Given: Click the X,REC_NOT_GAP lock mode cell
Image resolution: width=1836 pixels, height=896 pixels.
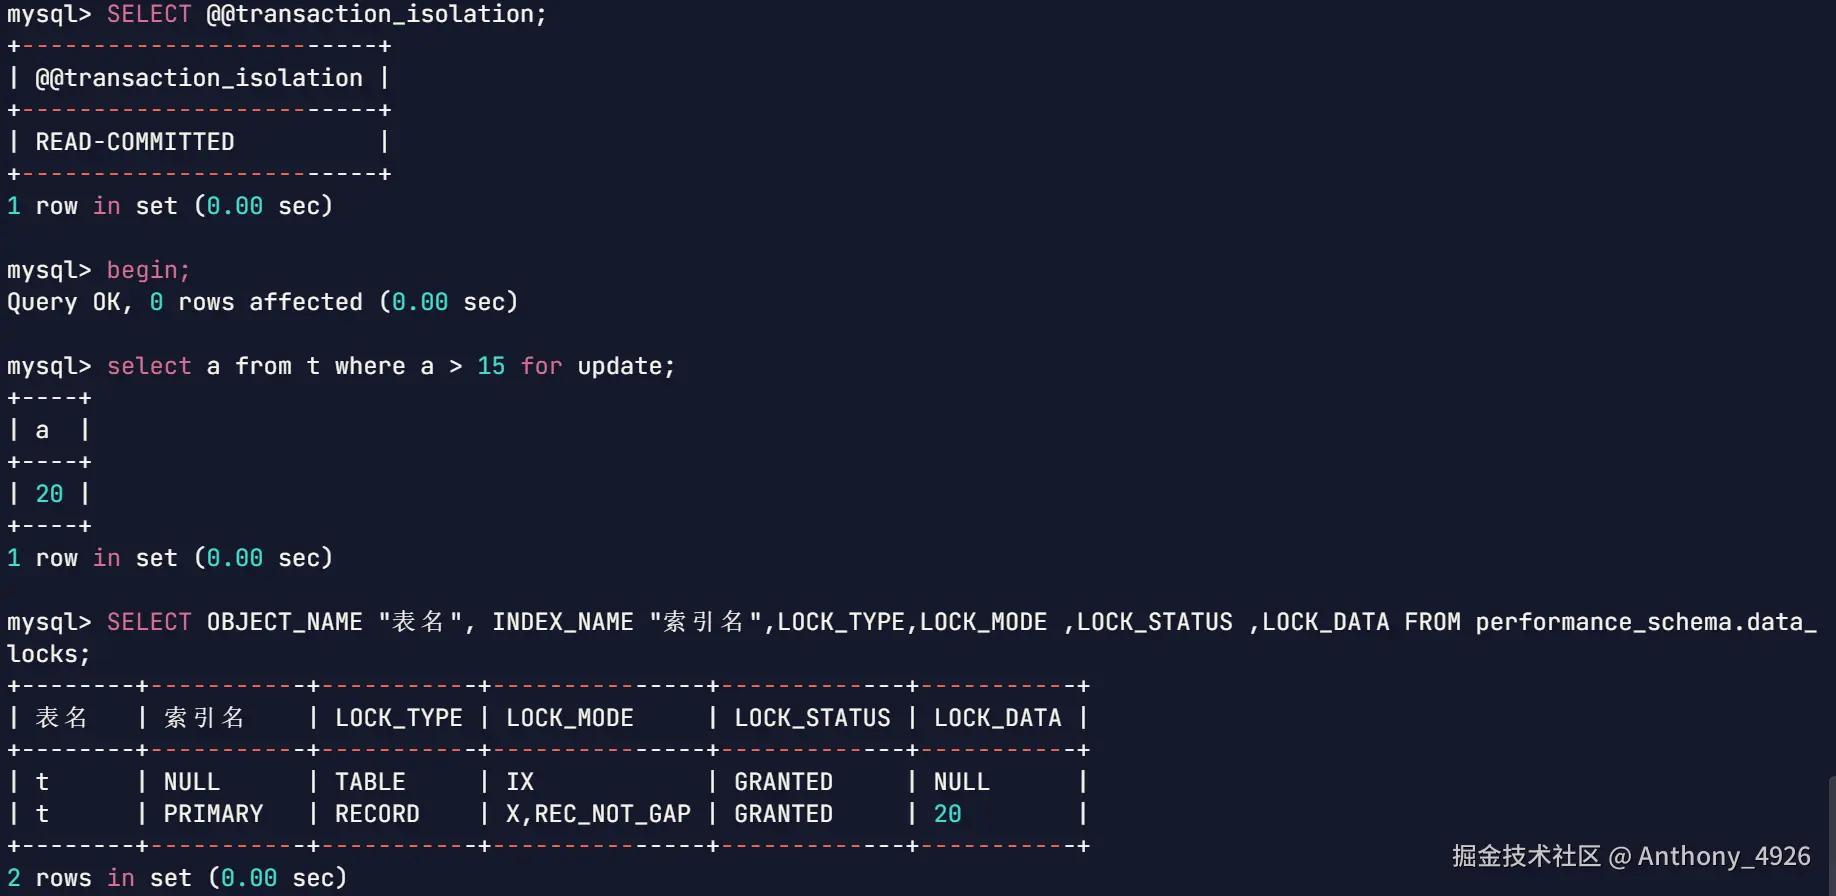Looking at the screenshot, I should [x=598, y=814].
